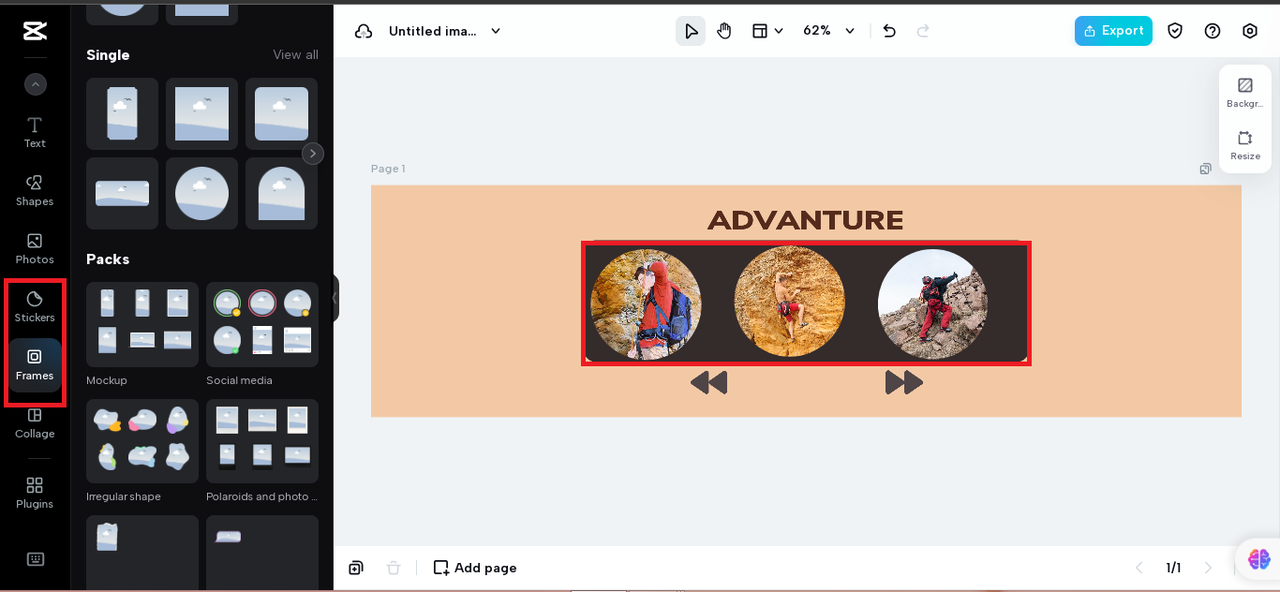
Task: Open the AI brain assistant icon
Action: coord(1259,559)
